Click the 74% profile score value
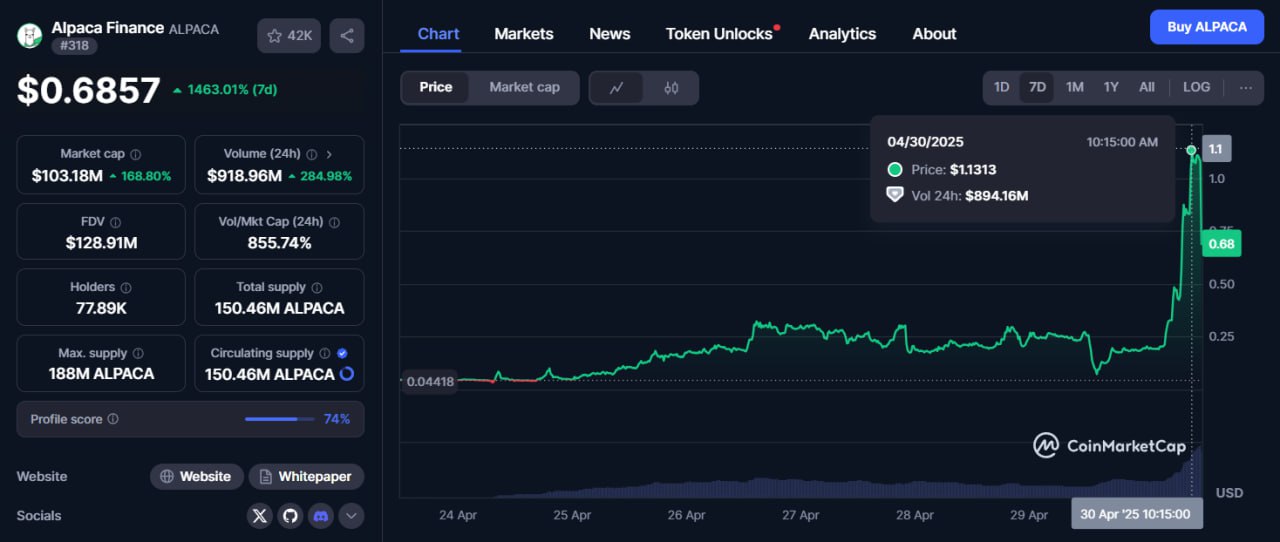 (337, 419)
